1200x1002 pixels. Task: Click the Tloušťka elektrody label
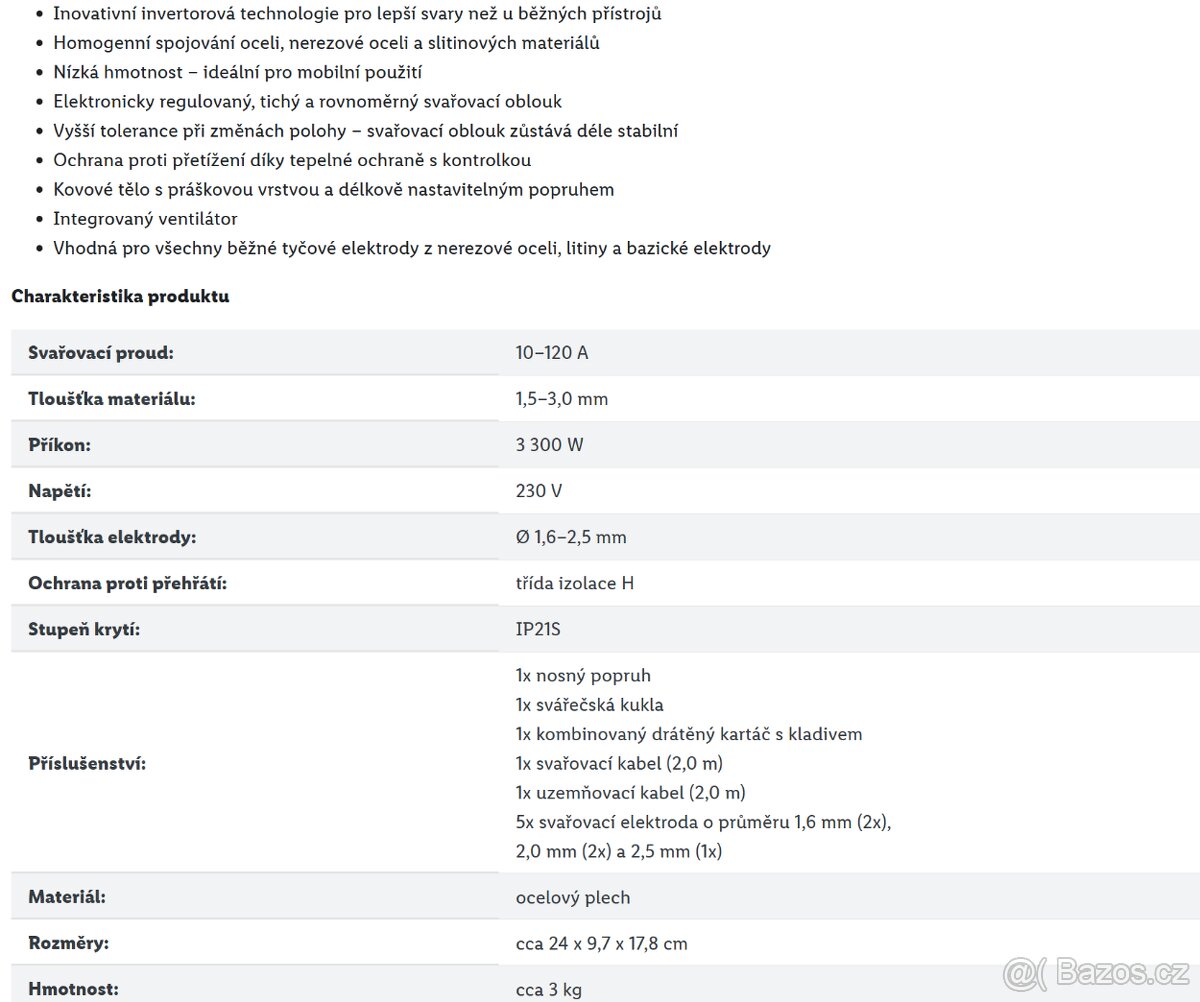tap(112, 537)
